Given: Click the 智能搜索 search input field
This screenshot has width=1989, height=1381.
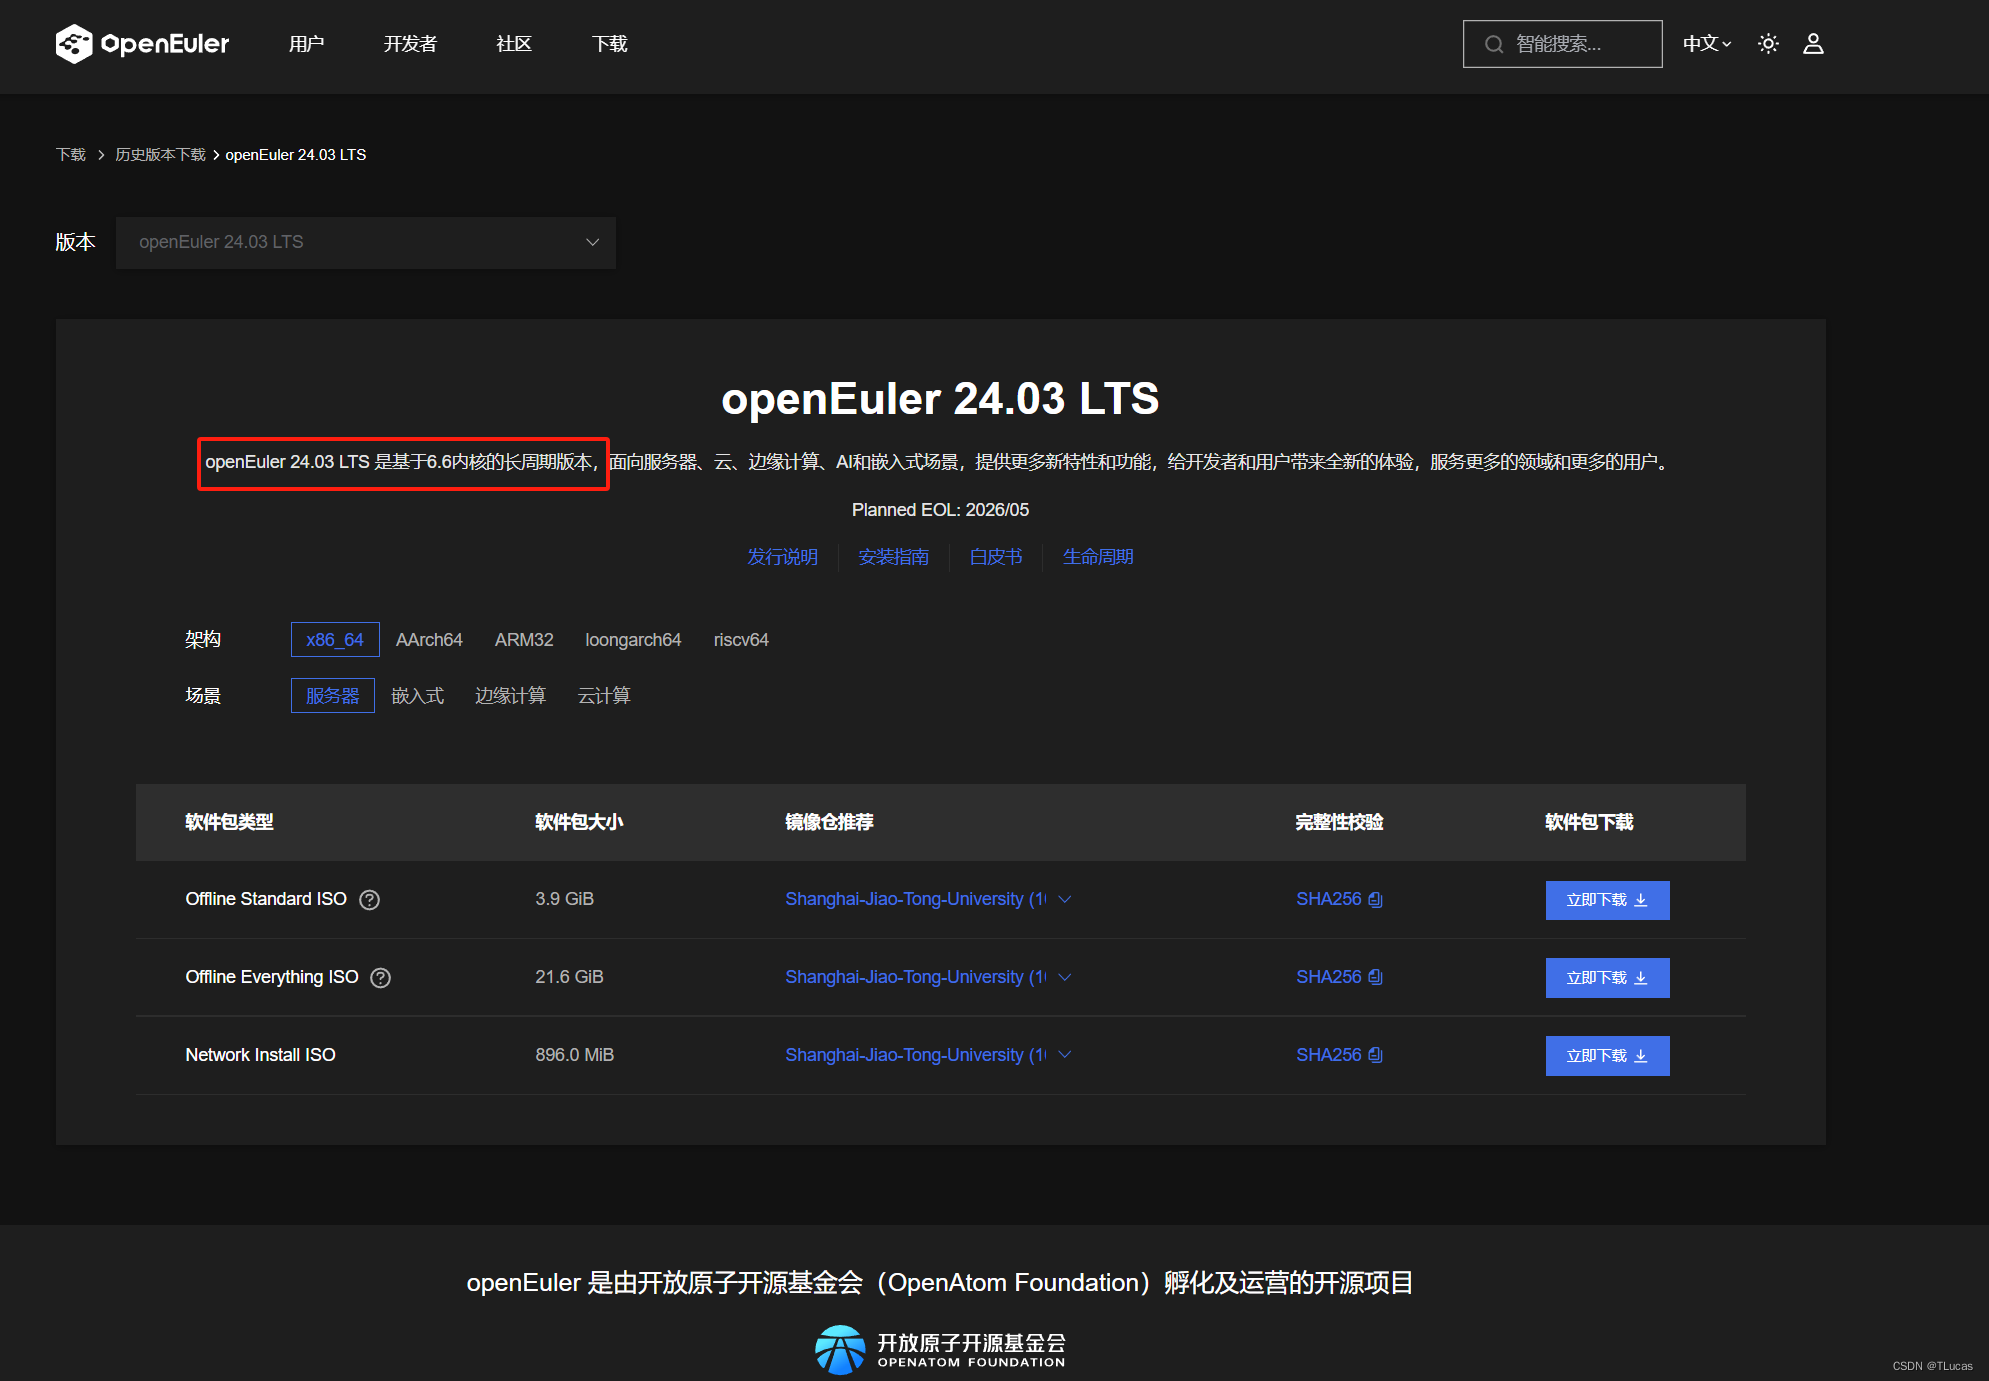Looking at the screenshot, I should coord(1563,44).
